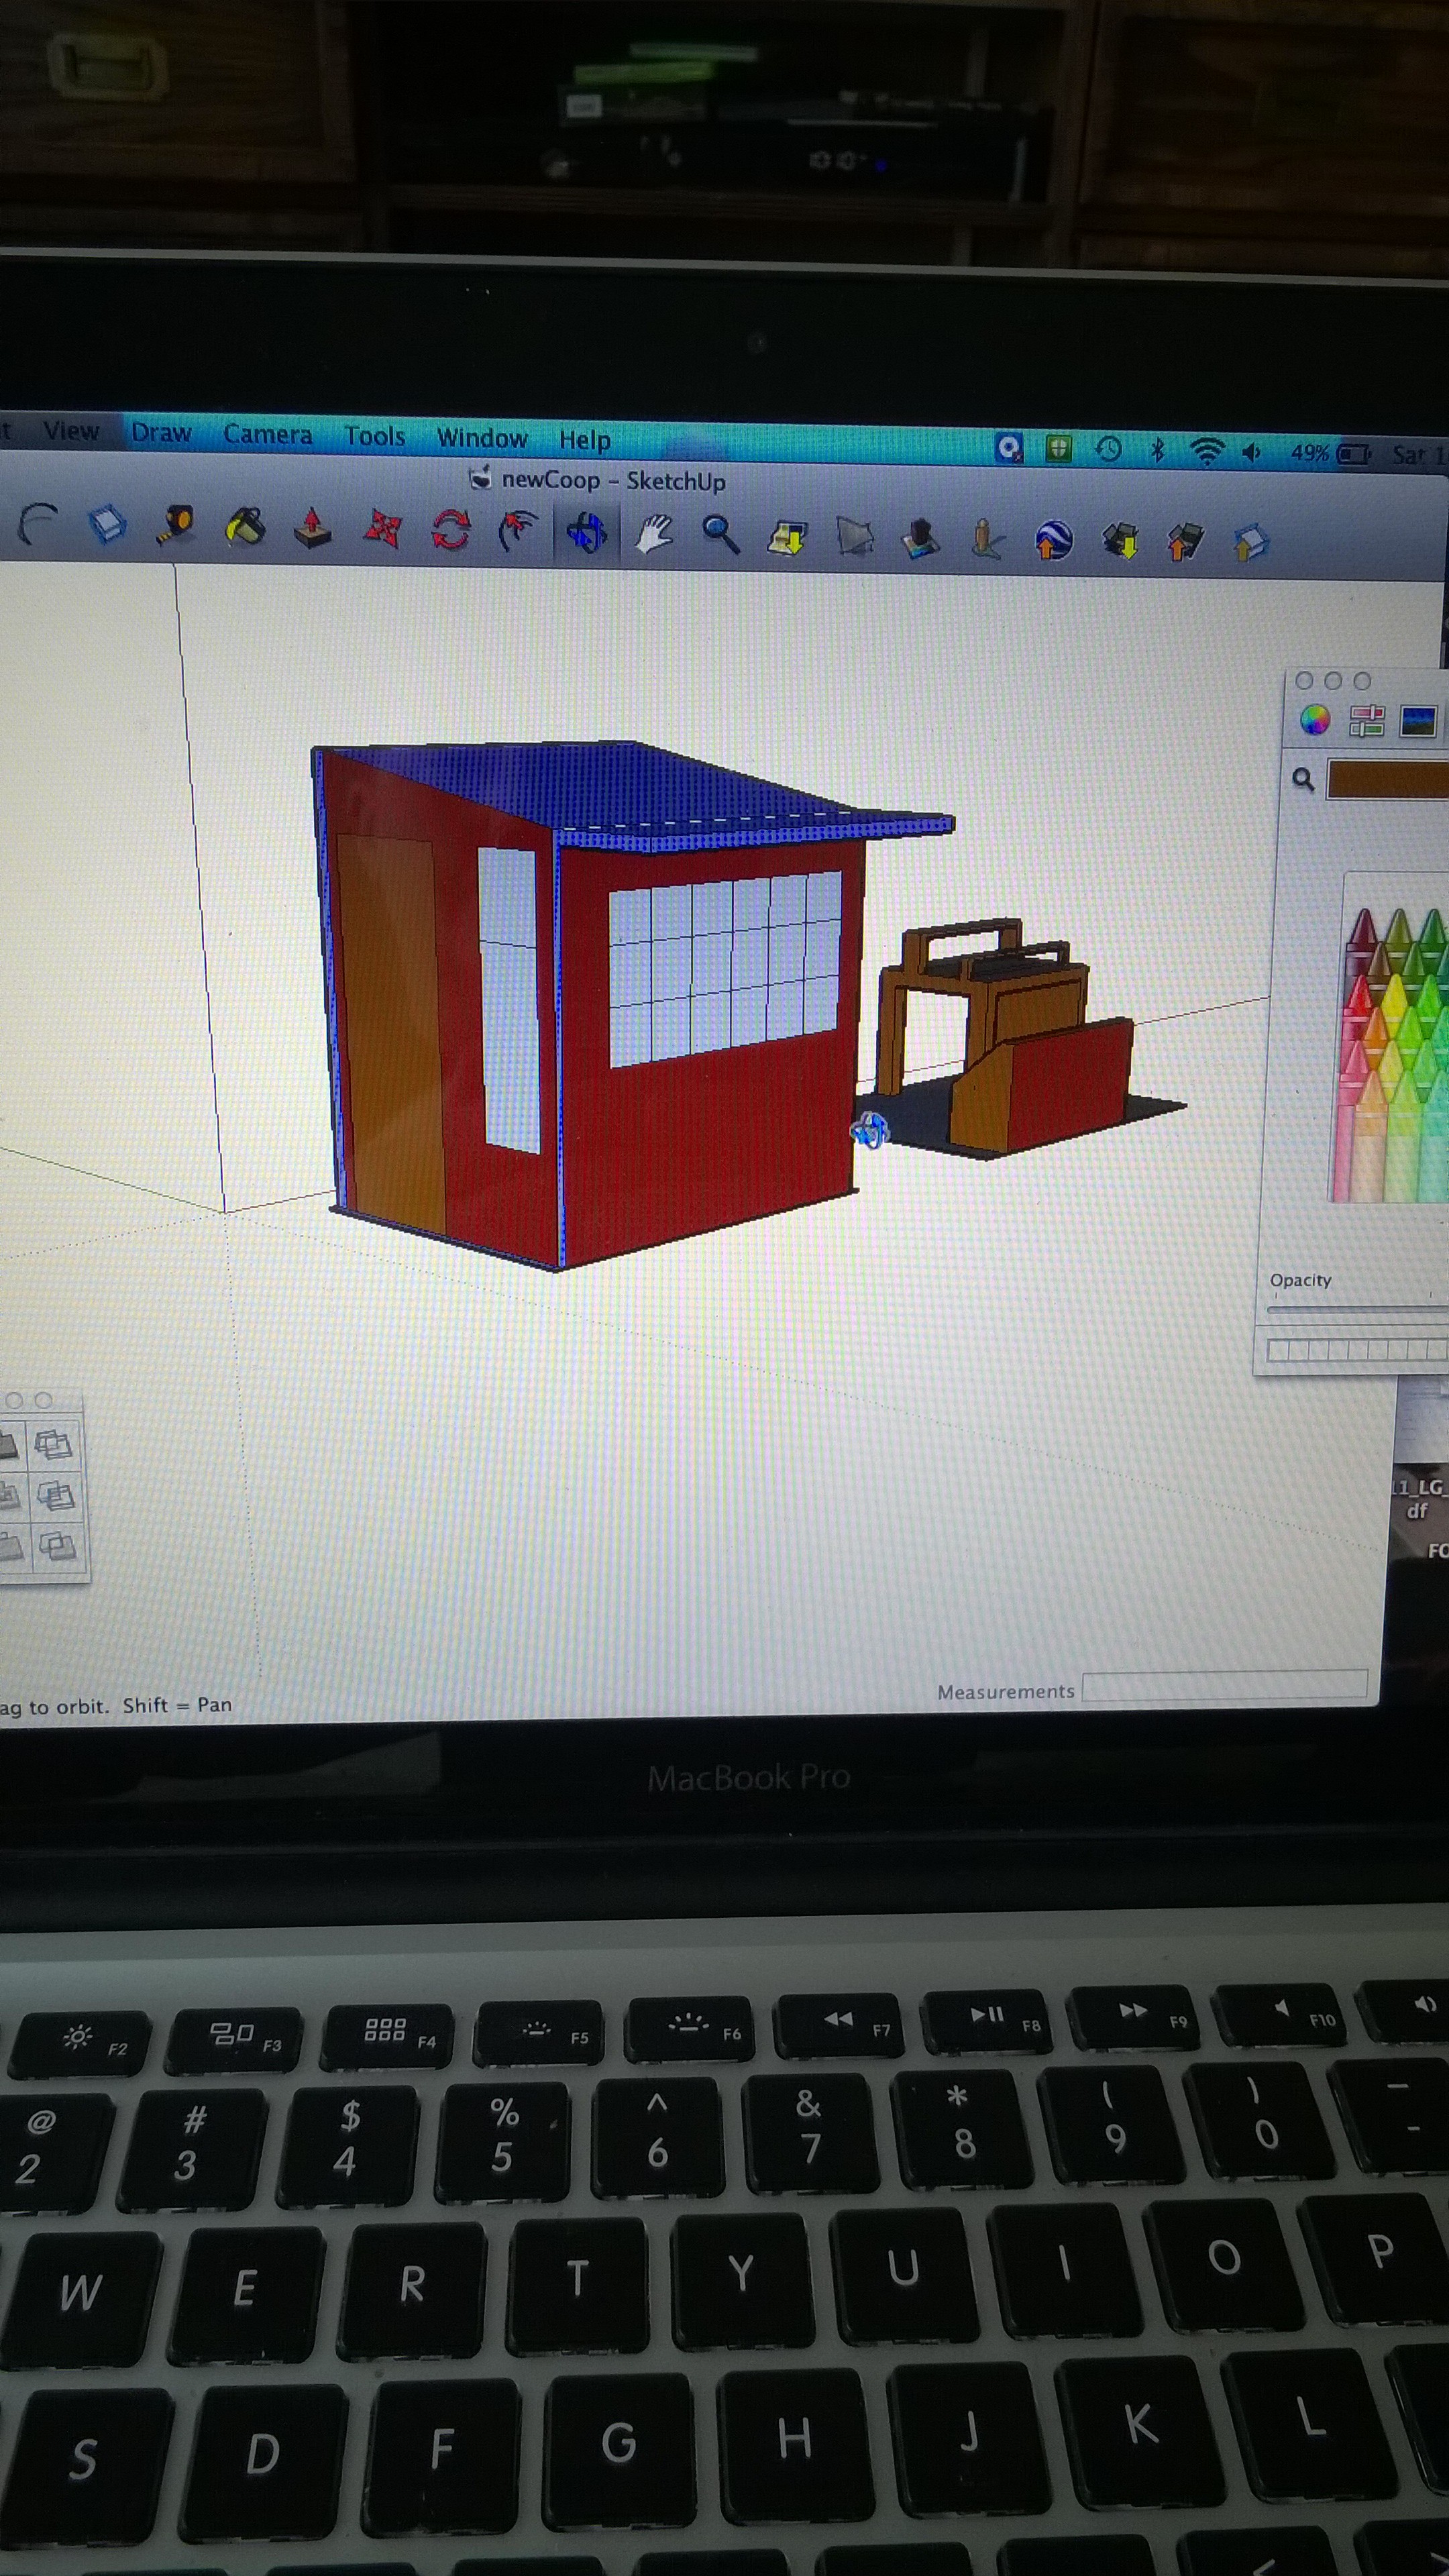Open the Draw menu
1449x2576 pixels.
click(161, 433)
